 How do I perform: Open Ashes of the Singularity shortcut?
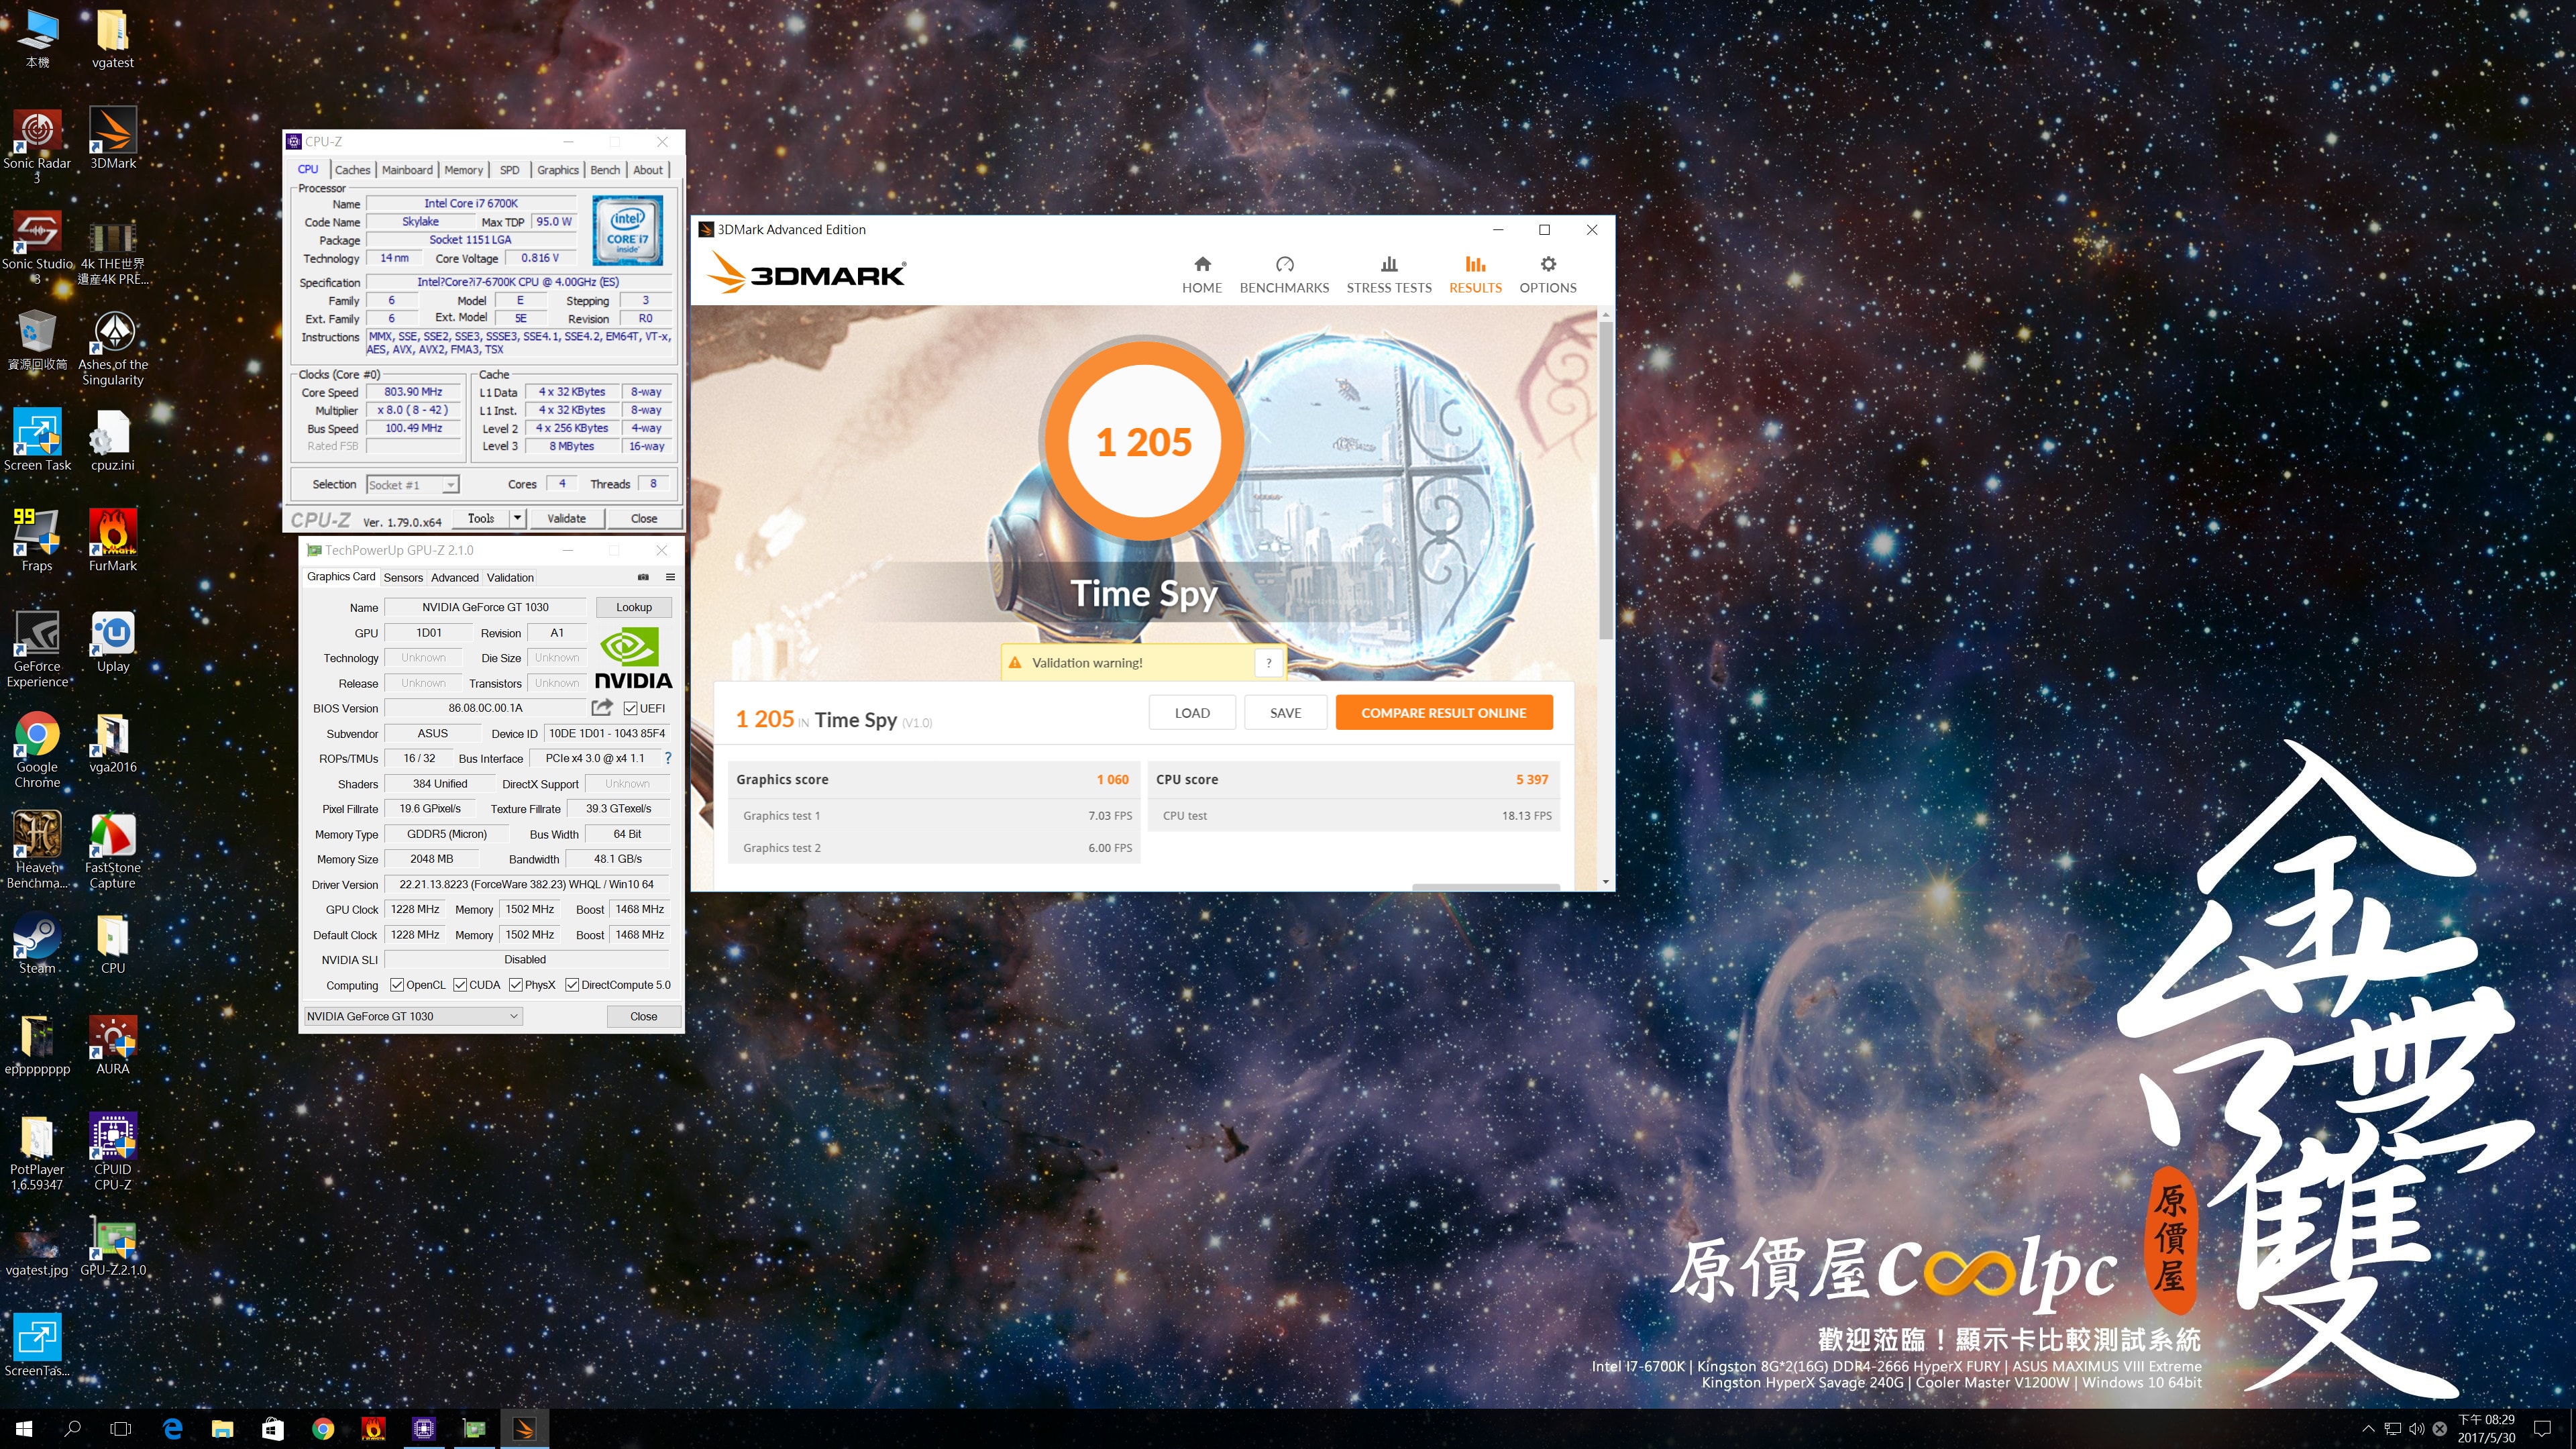[113, 348]
